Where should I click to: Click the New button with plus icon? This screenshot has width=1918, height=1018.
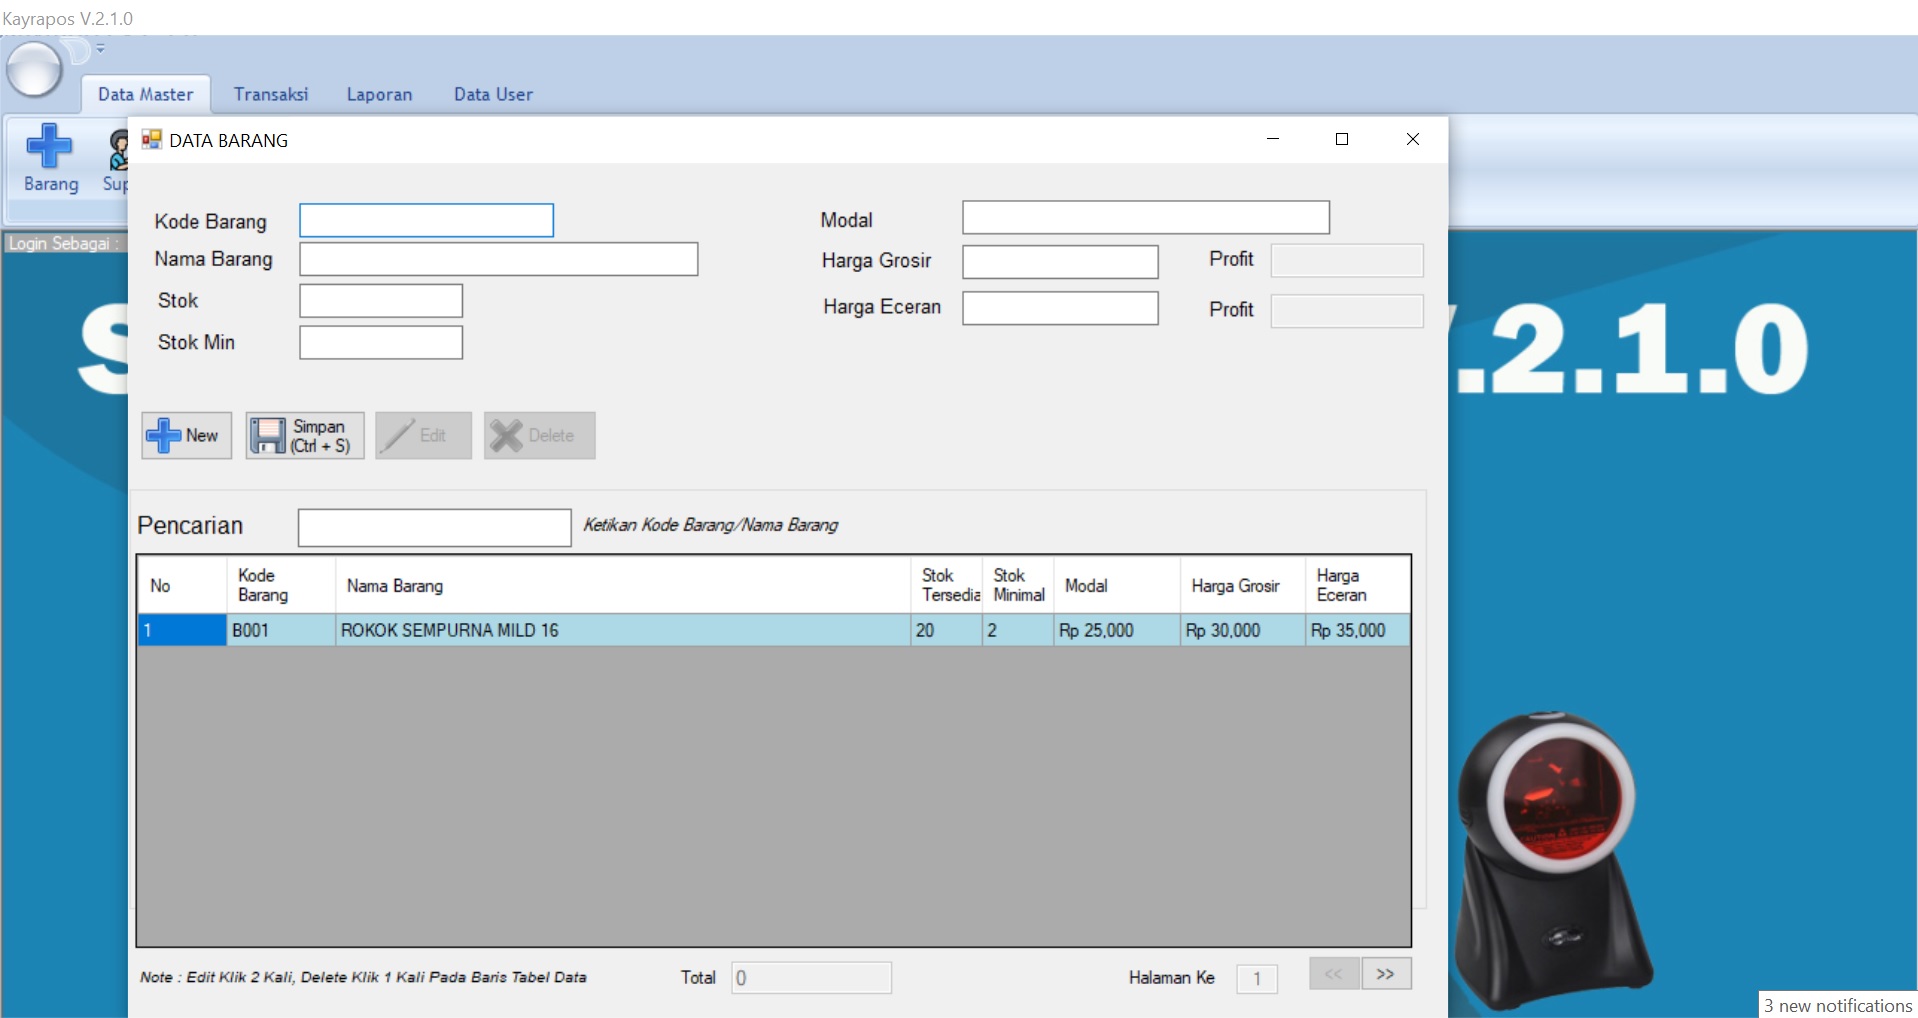click(x=187, y=436)
